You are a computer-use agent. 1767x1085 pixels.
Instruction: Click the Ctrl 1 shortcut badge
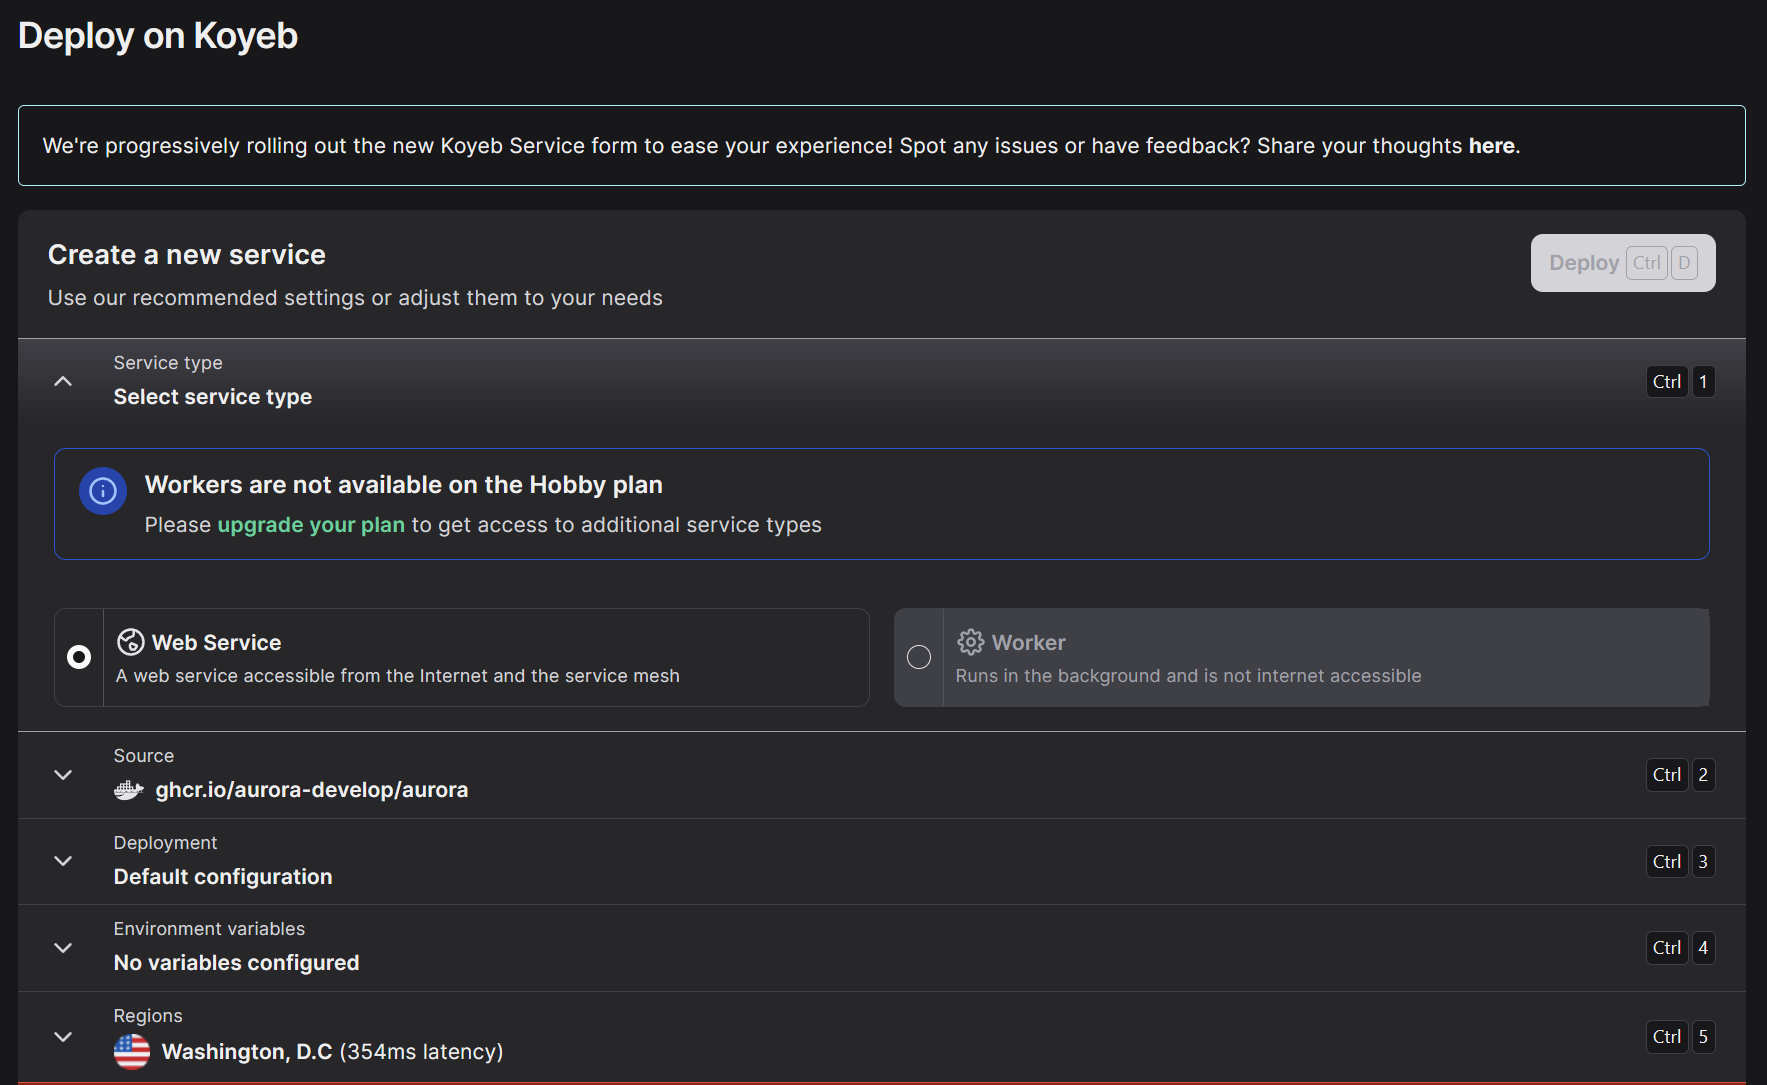[x=1680, y=382]
